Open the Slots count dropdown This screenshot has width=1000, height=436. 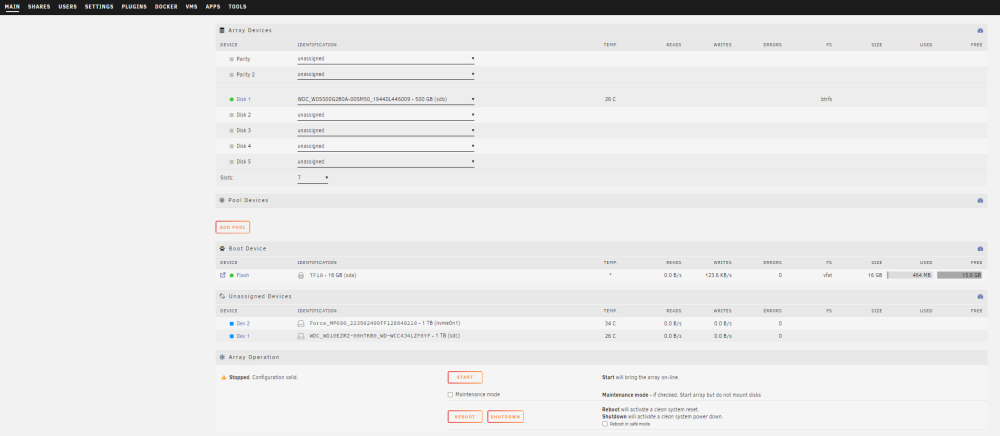coord(312,178)
